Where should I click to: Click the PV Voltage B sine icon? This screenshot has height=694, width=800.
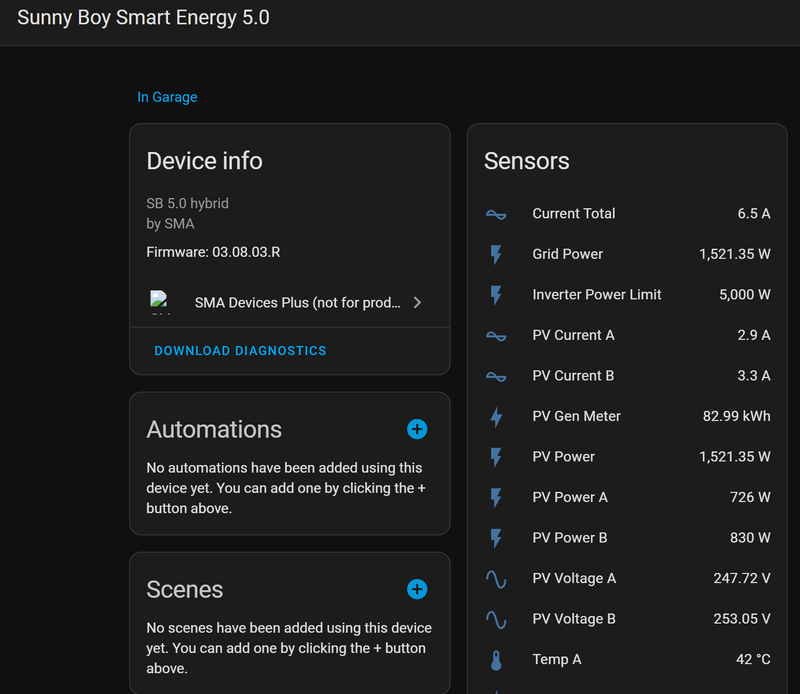[496, 619]
